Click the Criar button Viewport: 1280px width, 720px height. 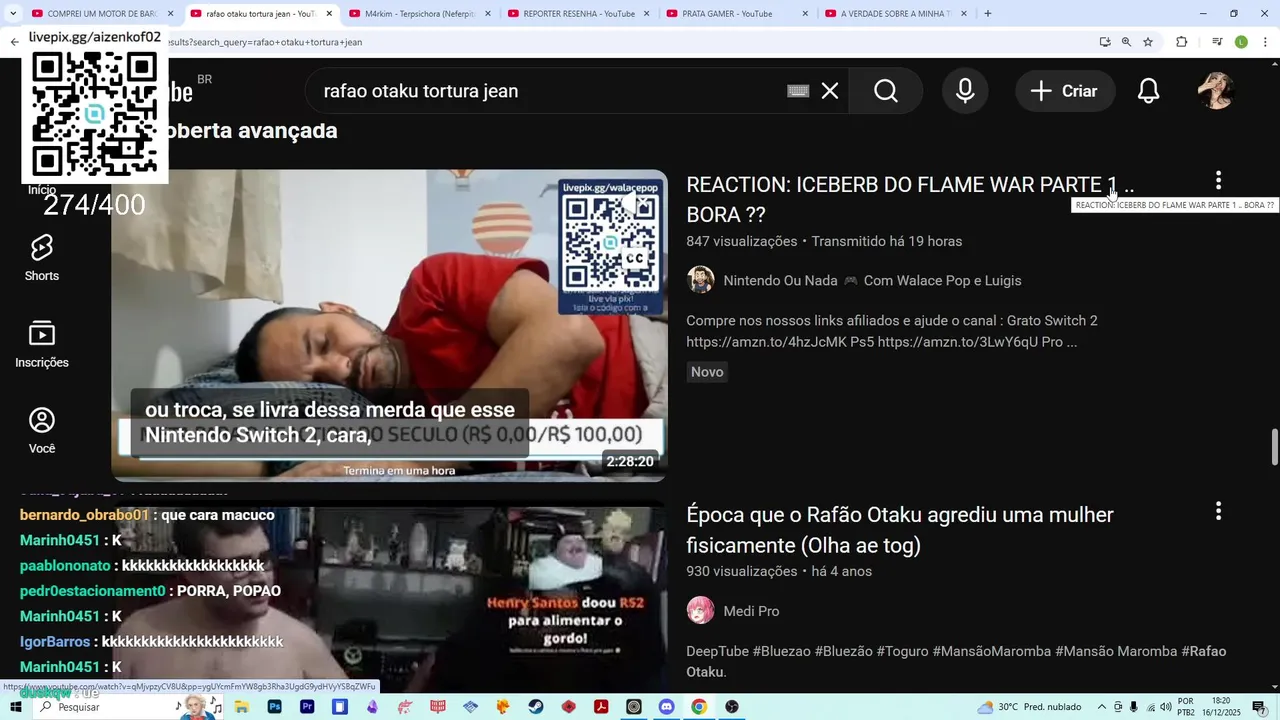[1065, 91]
